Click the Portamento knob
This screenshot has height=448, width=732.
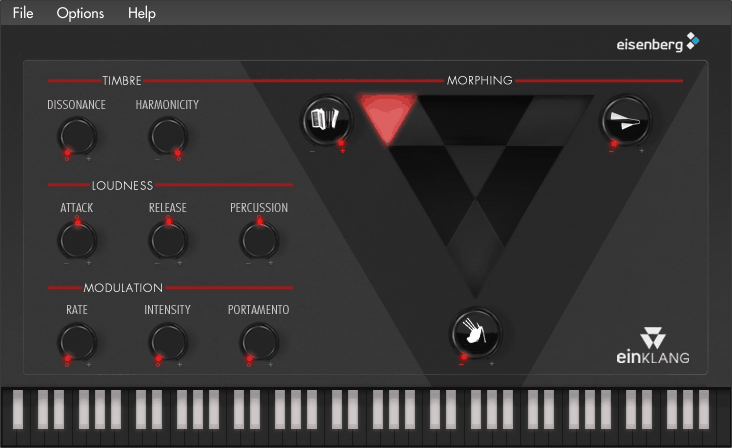click(x=259, y=342)
